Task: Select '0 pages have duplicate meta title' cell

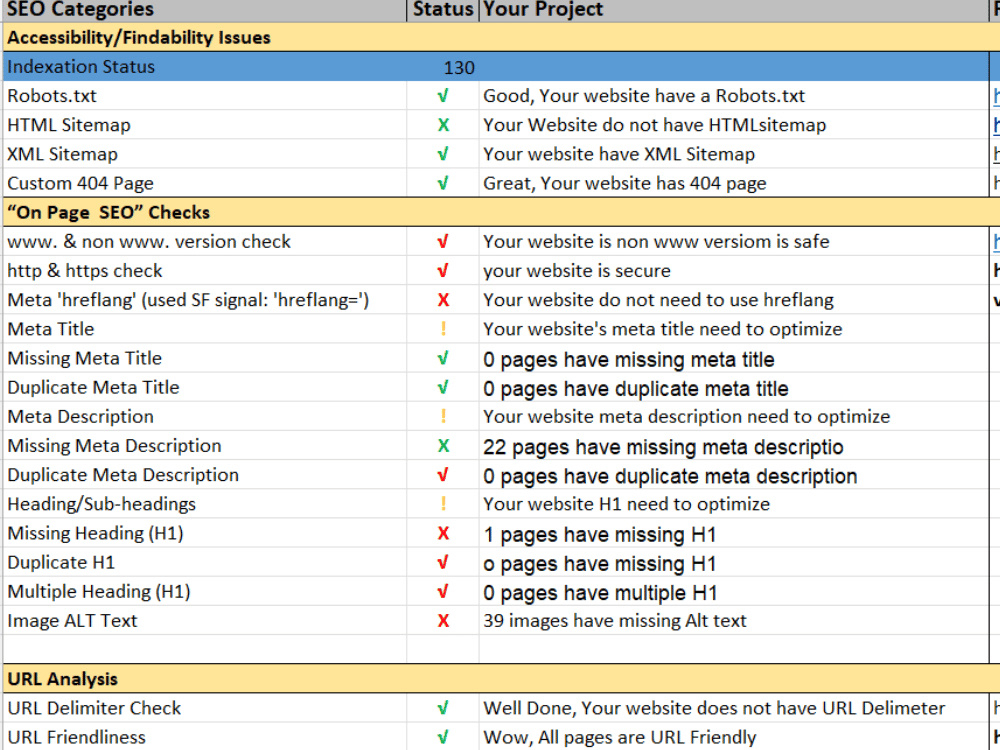Action: coord(733,388)
